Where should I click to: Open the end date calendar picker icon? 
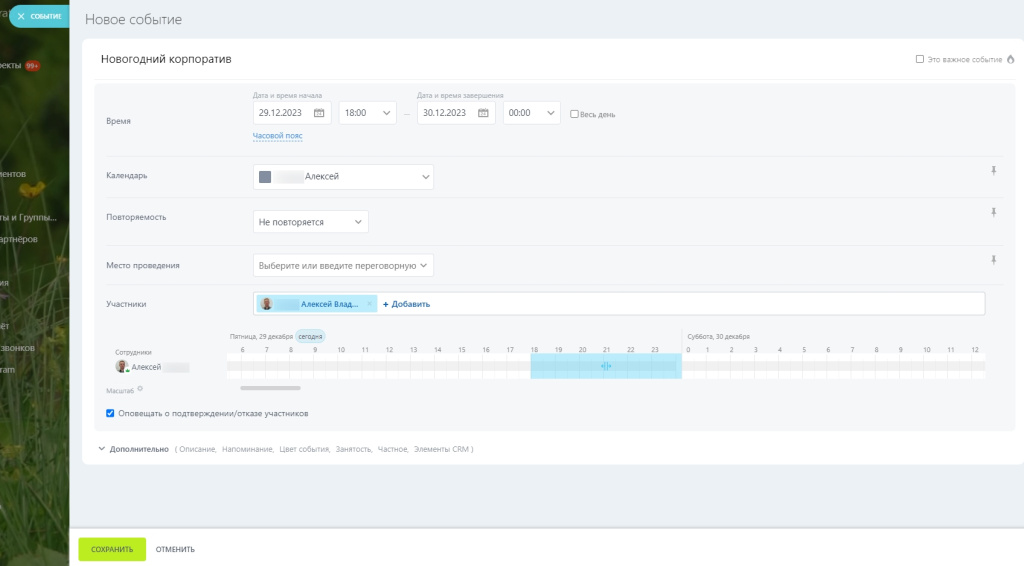[x=484, y=113]
